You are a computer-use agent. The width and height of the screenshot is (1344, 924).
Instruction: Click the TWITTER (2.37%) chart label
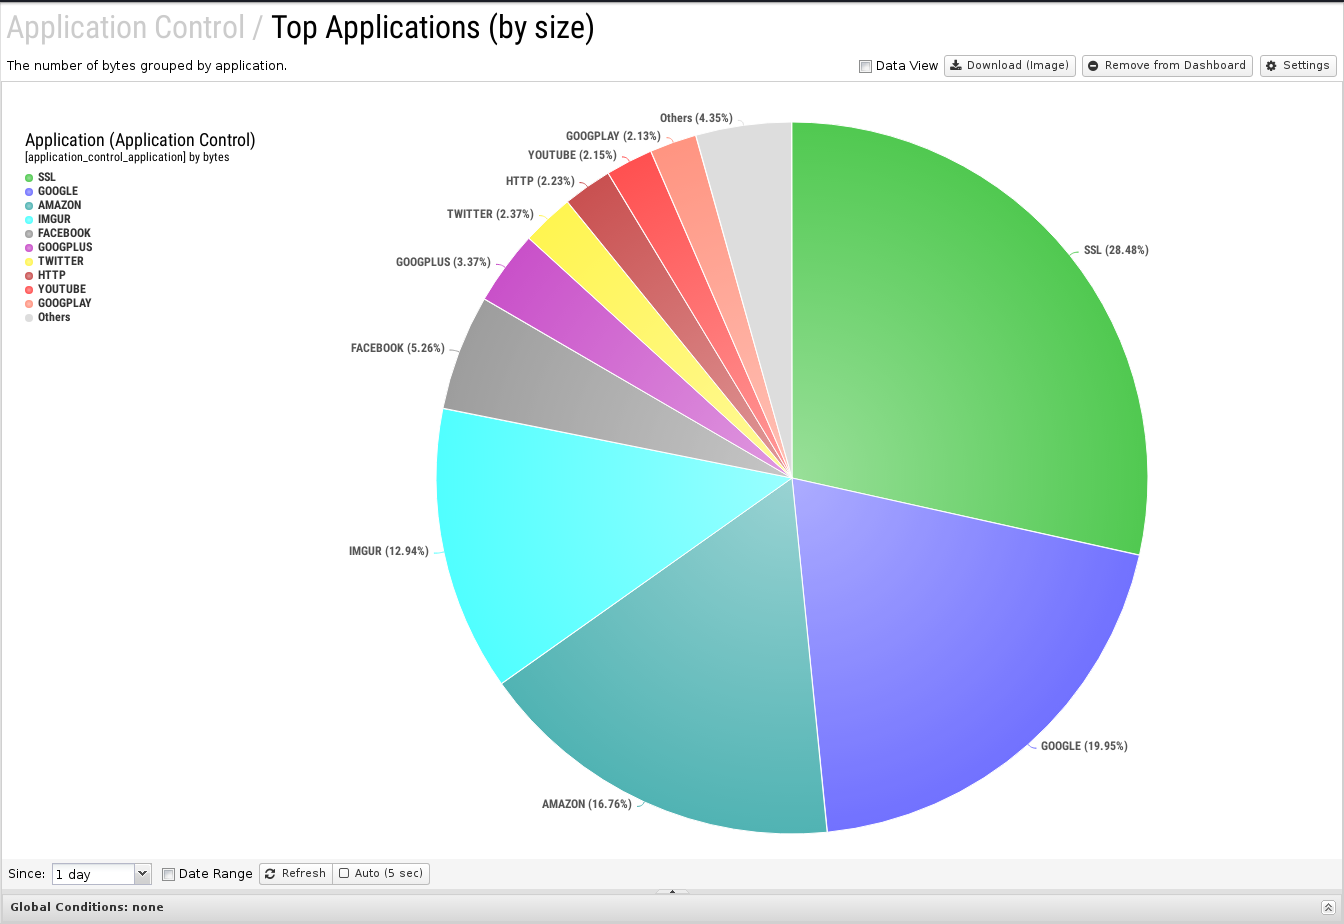point(490,214)
